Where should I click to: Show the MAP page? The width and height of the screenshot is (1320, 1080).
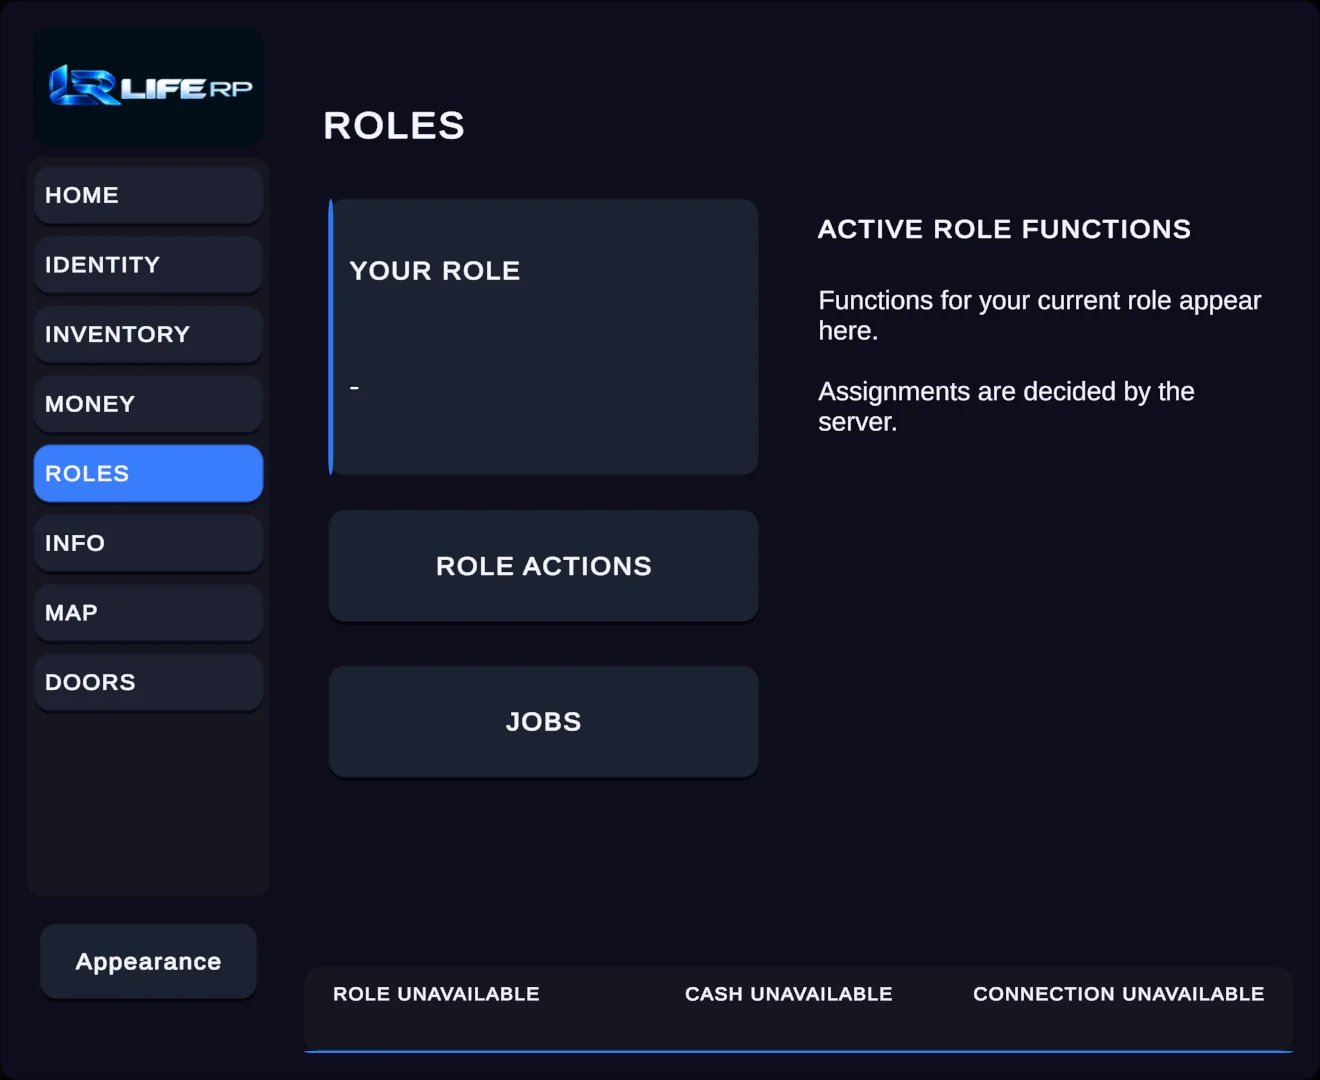tap(148, 613)
